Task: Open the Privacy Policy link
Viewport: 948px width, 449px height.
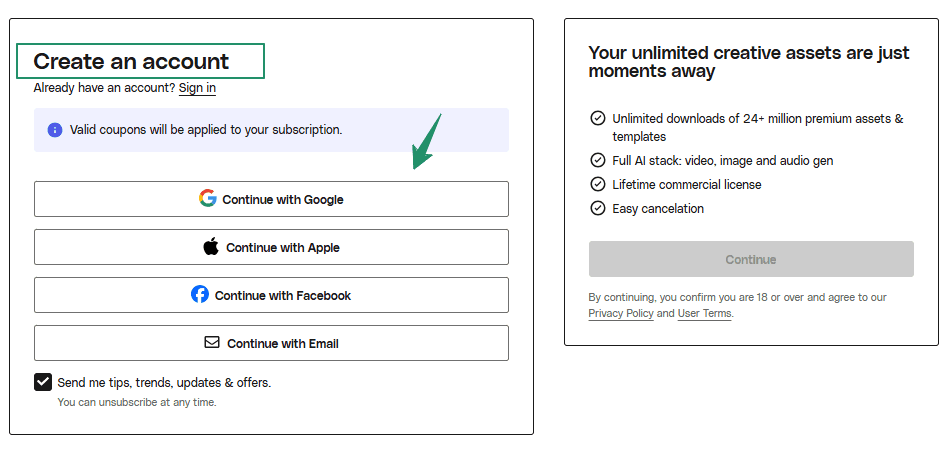Action: point(620,314)
